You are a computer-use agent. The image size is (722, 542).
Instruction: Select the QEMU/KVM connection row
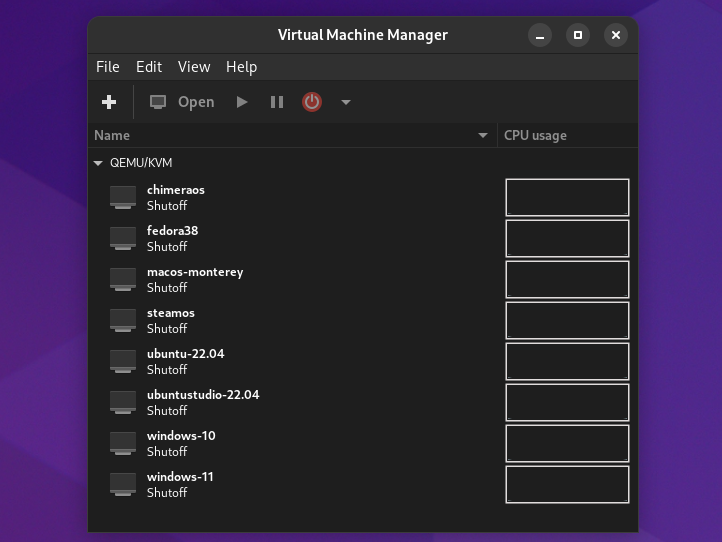pos(363,163)
